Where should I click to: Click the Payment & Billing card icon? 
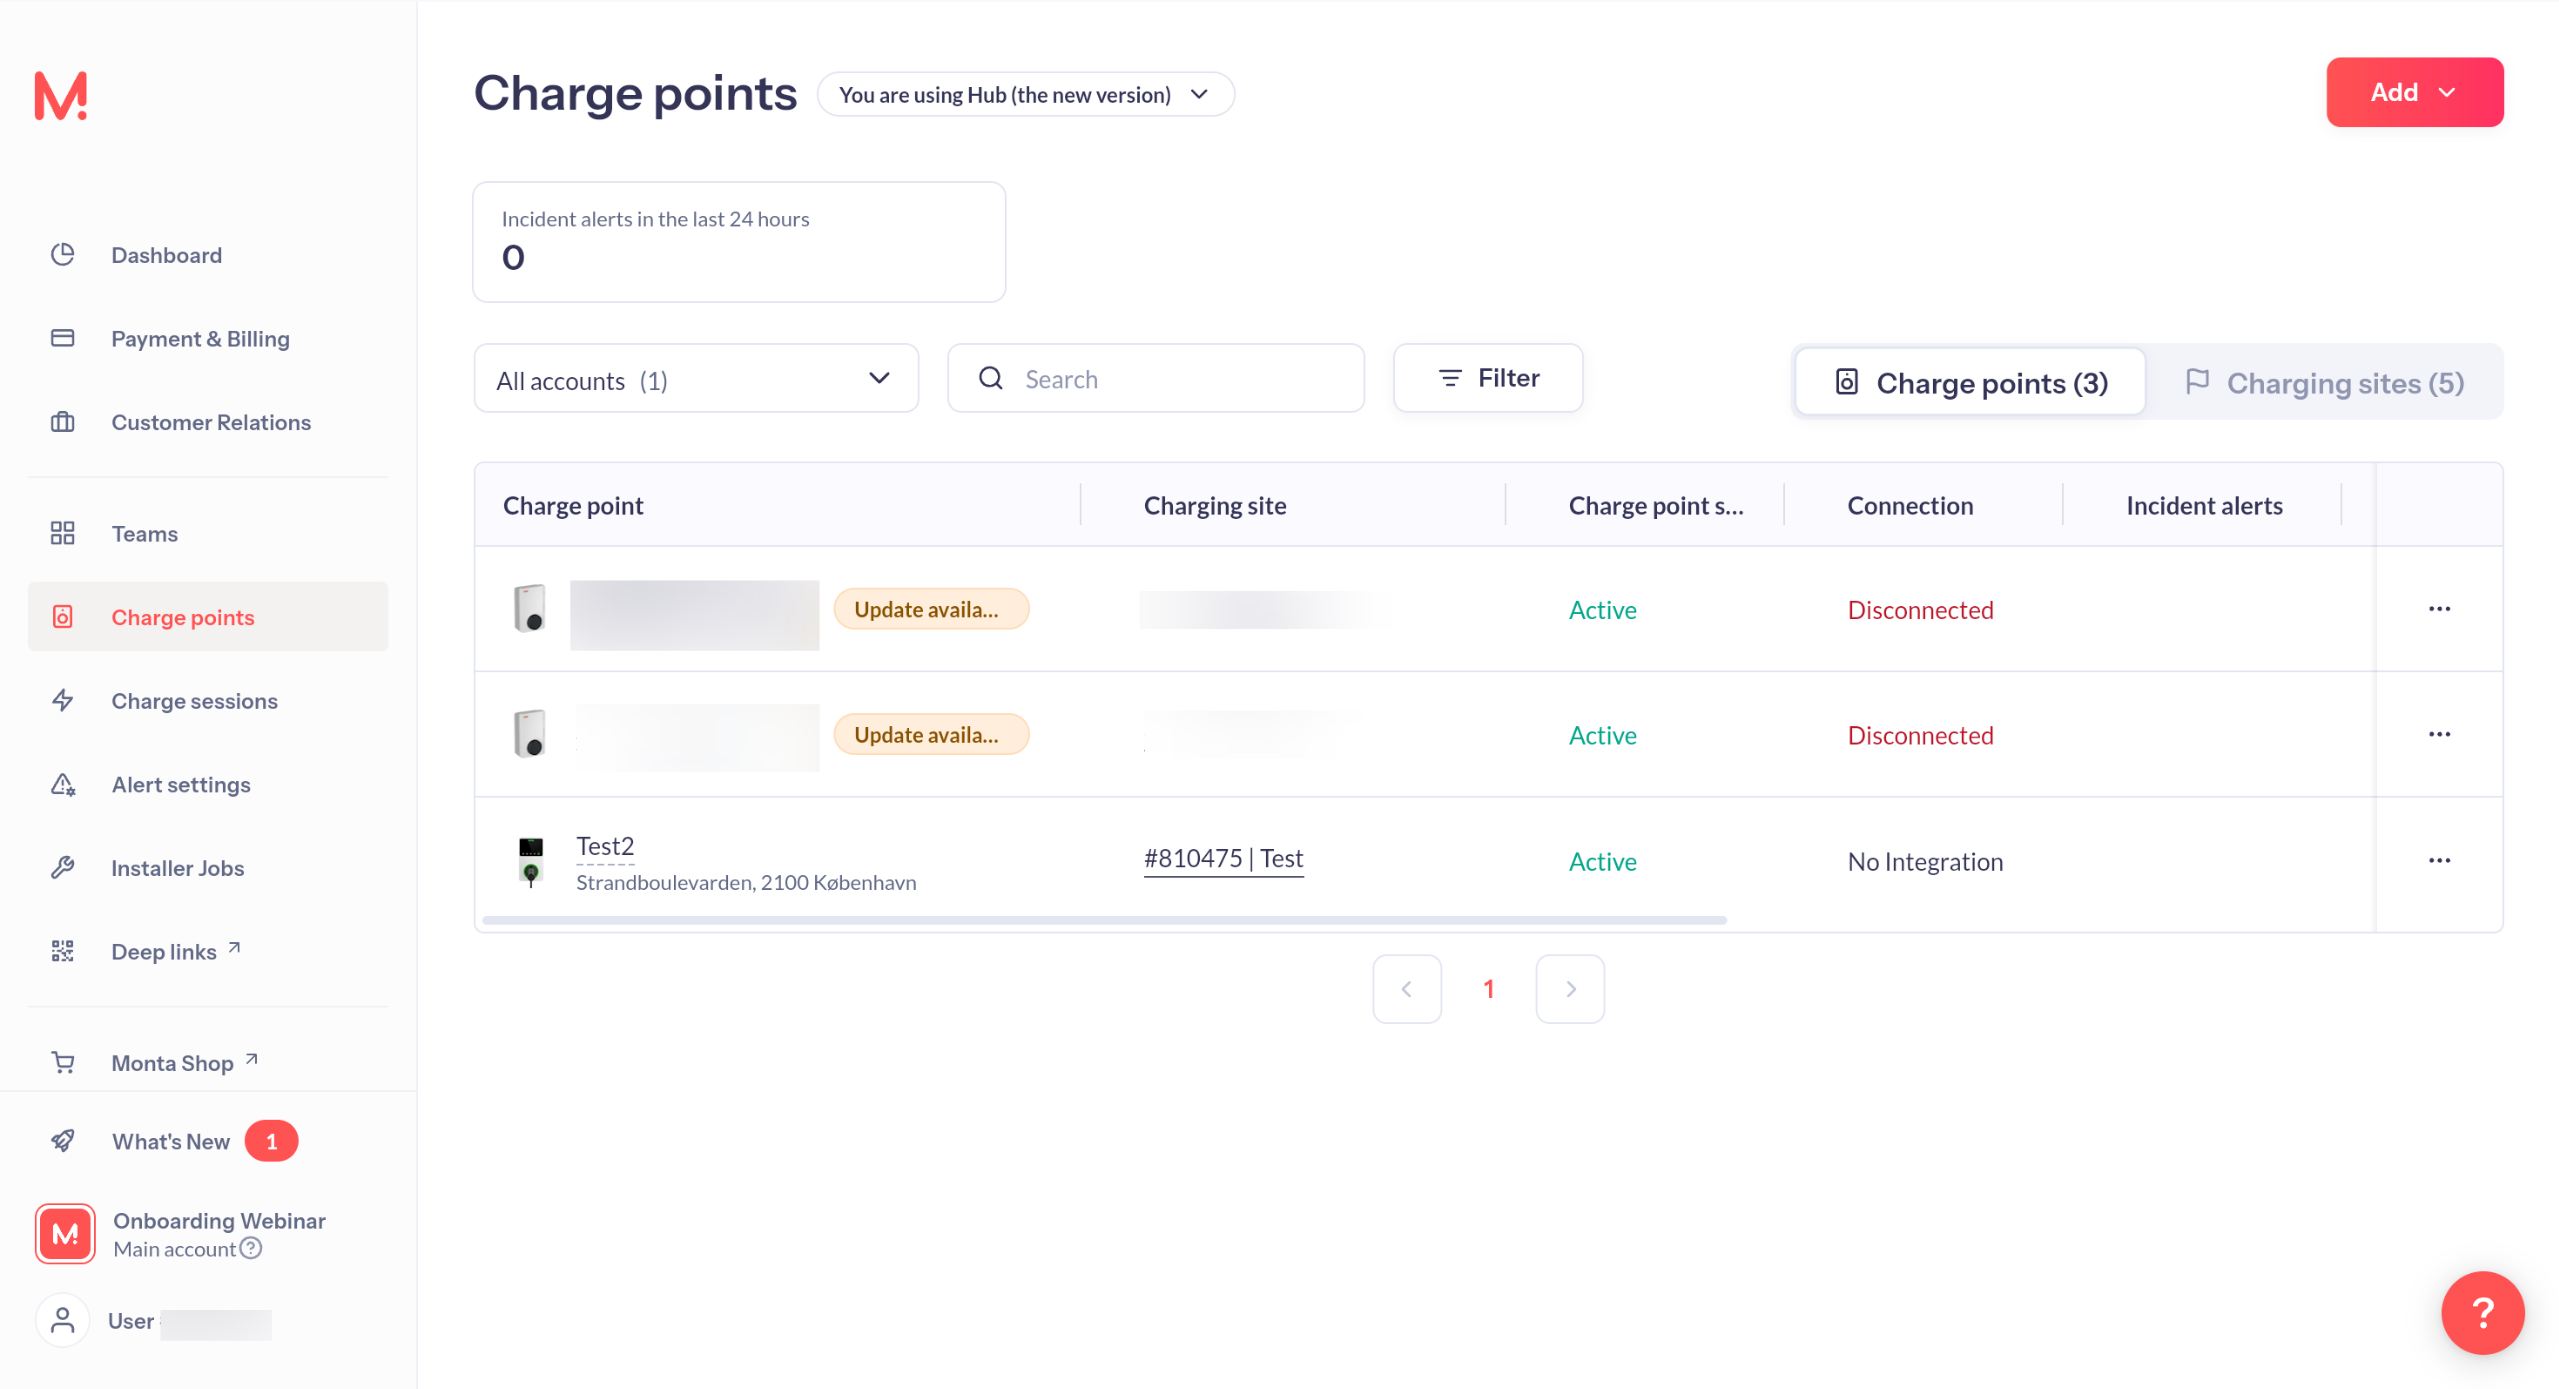pos(62,338)
